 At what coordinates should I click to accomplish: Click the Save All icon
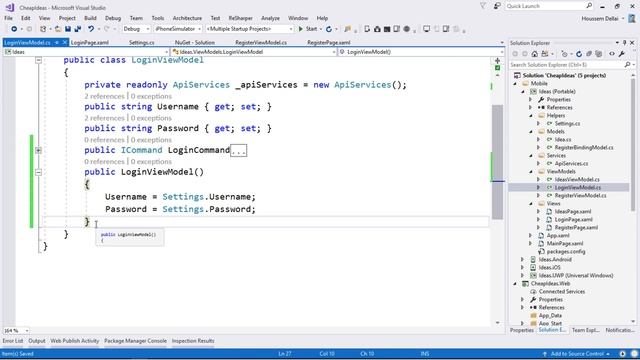(77, 29)
